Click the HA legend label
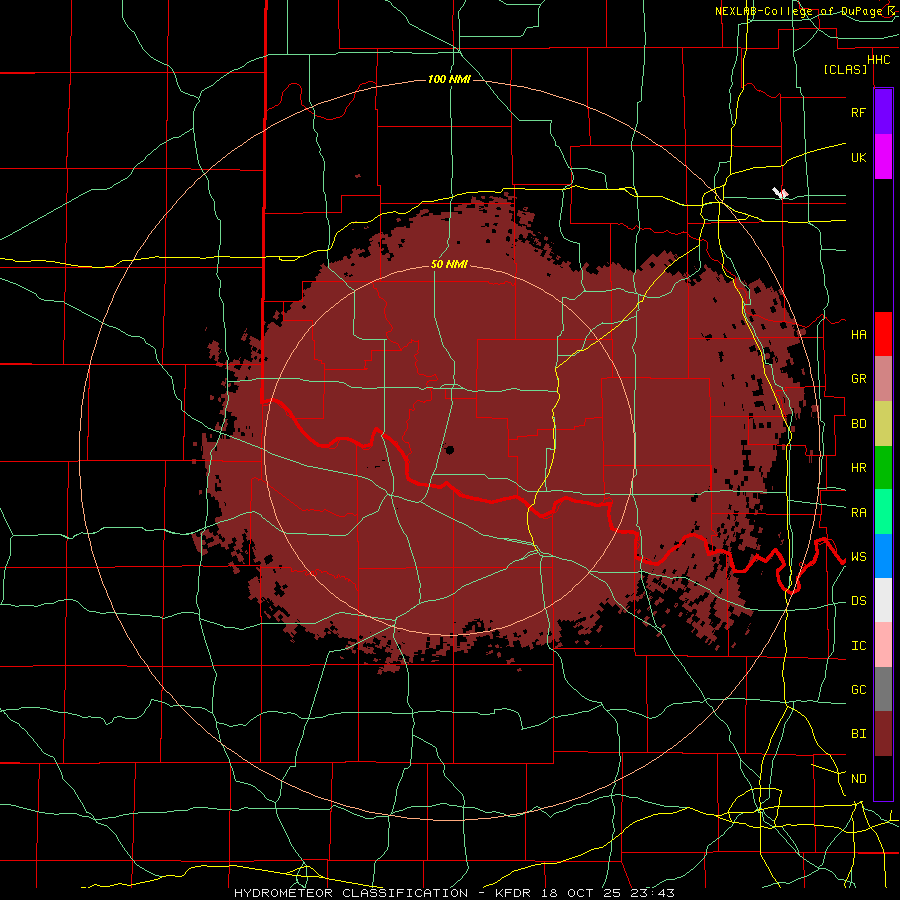The width and height of the screenshot is (900, 900). coord(859,334)
